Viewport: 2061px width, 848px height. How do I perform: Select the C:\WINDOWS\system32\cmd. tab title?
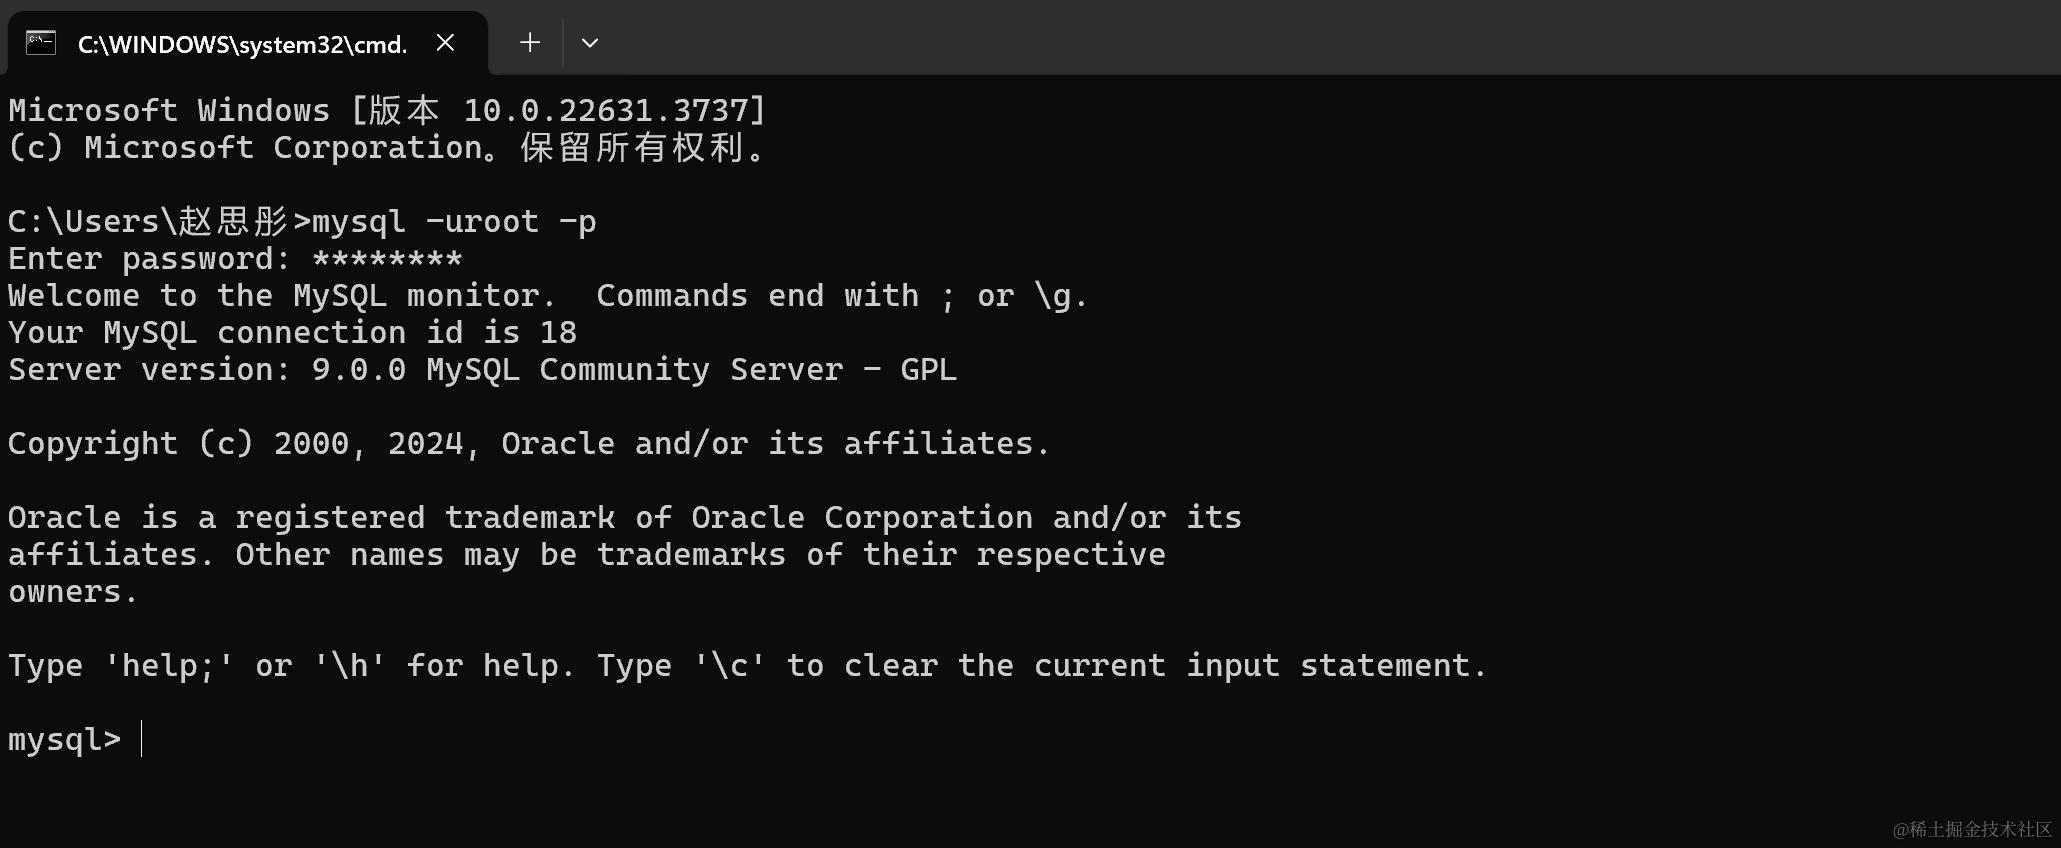click(243, 44)
